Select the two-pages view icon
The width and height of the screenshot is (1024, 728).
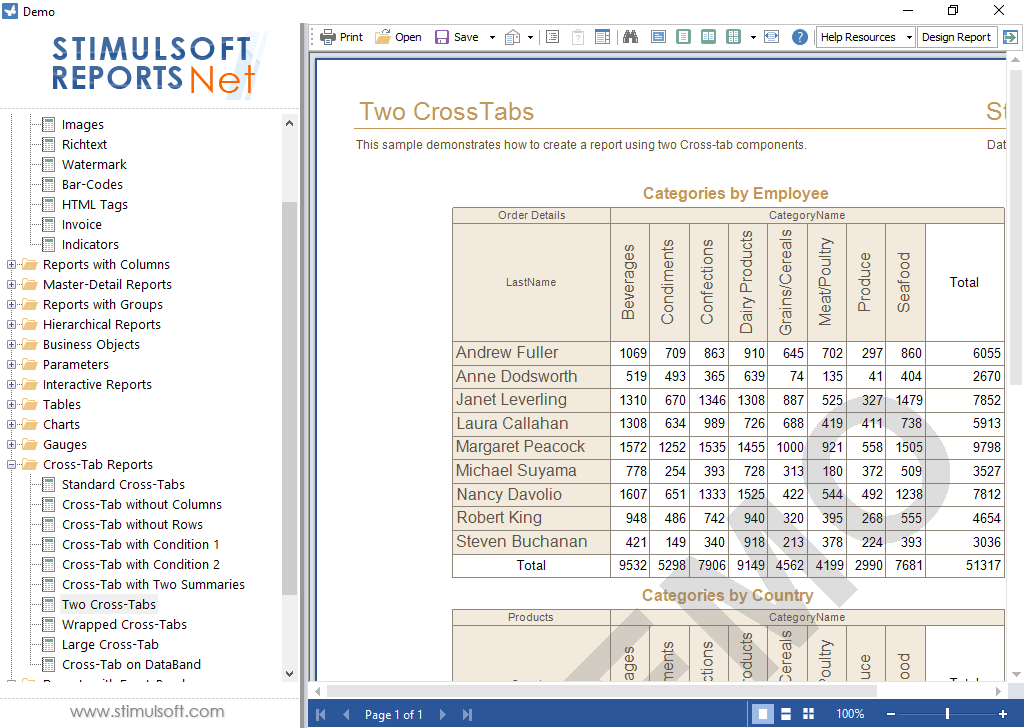(708, 37)
